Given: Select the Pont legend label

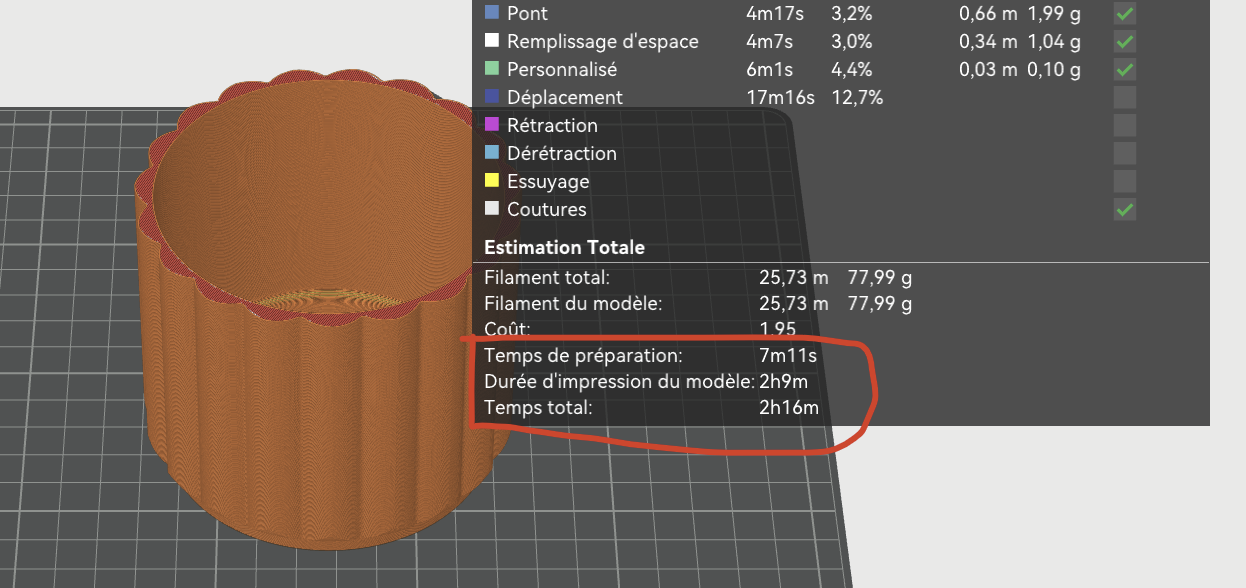Looking at the screenshot, I should (x=527, y=14).
